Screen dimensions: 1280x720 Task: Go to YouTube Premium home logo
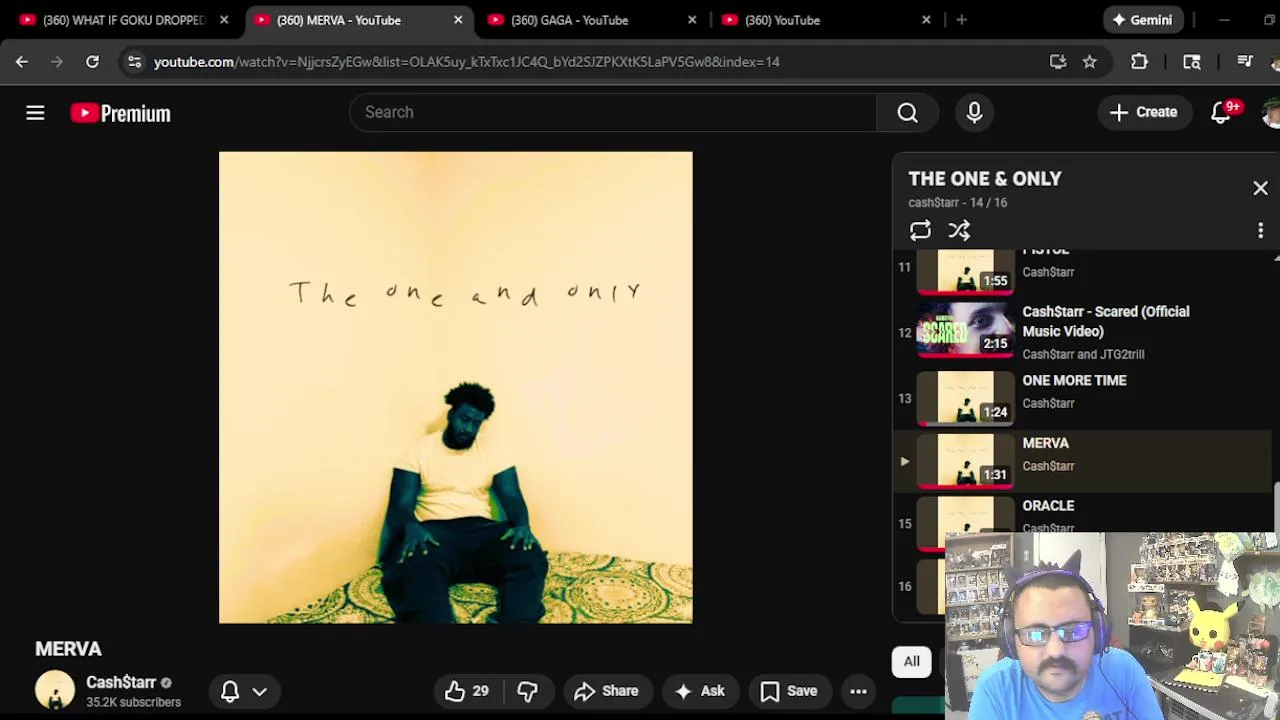coord(120,113)
